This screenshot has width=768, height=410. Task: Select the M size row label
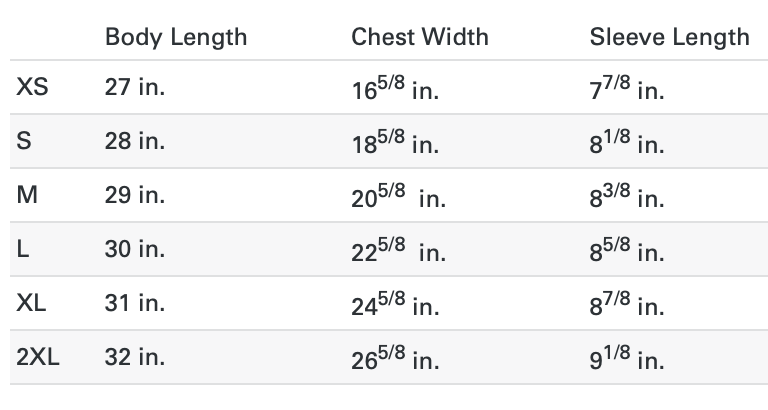click(27, 194)
